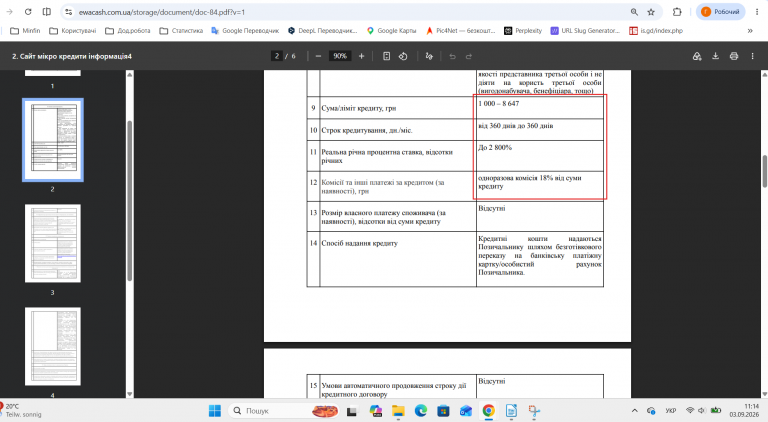Open PDF viewer more actions menu
The width and height of the screenshot is (768, 422).
[x=753, y=56]
